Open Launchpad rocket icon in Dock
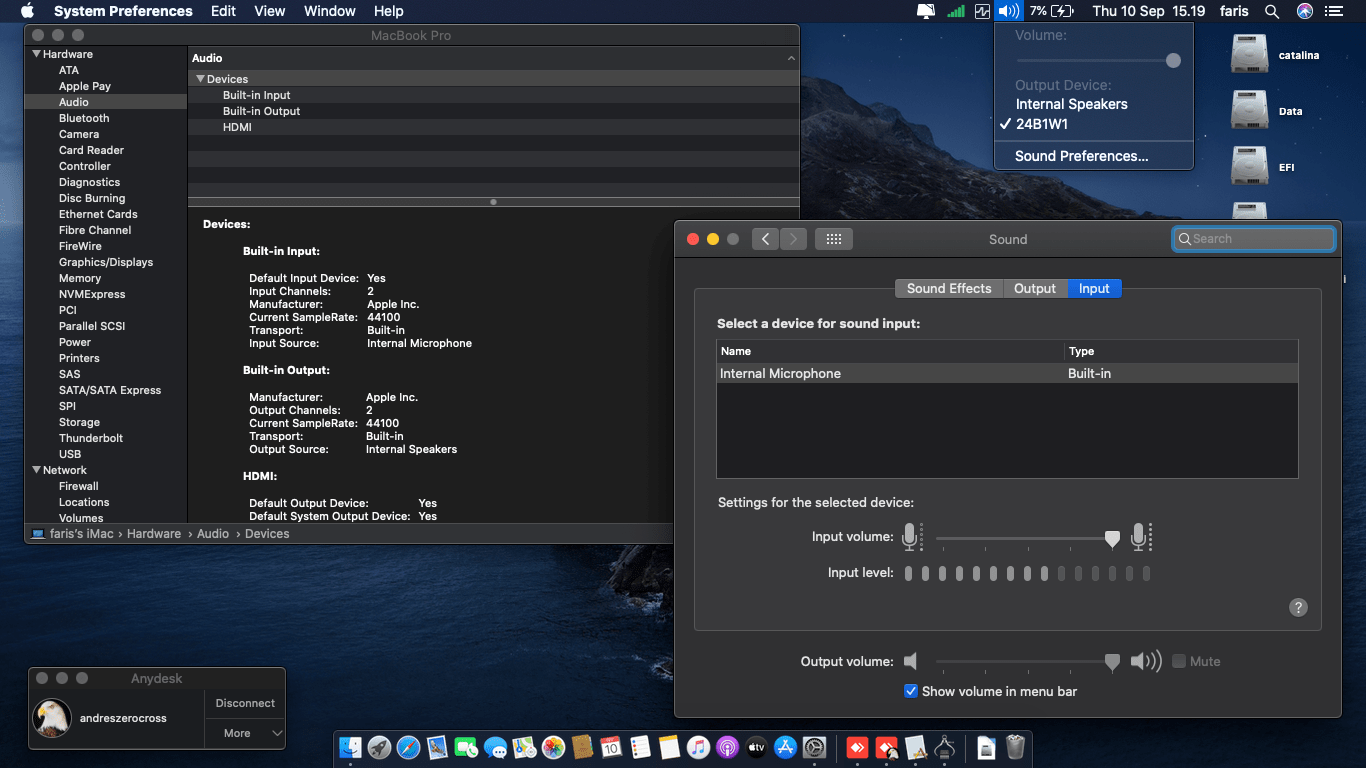Screen dimensions: 1366x768 tap(379, 747)
